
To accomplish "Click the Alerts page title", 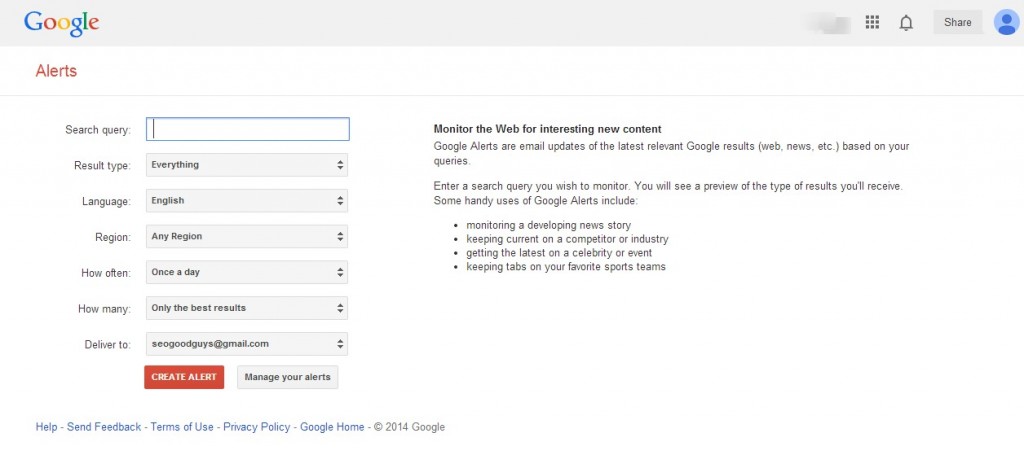I will click(56, 71).
